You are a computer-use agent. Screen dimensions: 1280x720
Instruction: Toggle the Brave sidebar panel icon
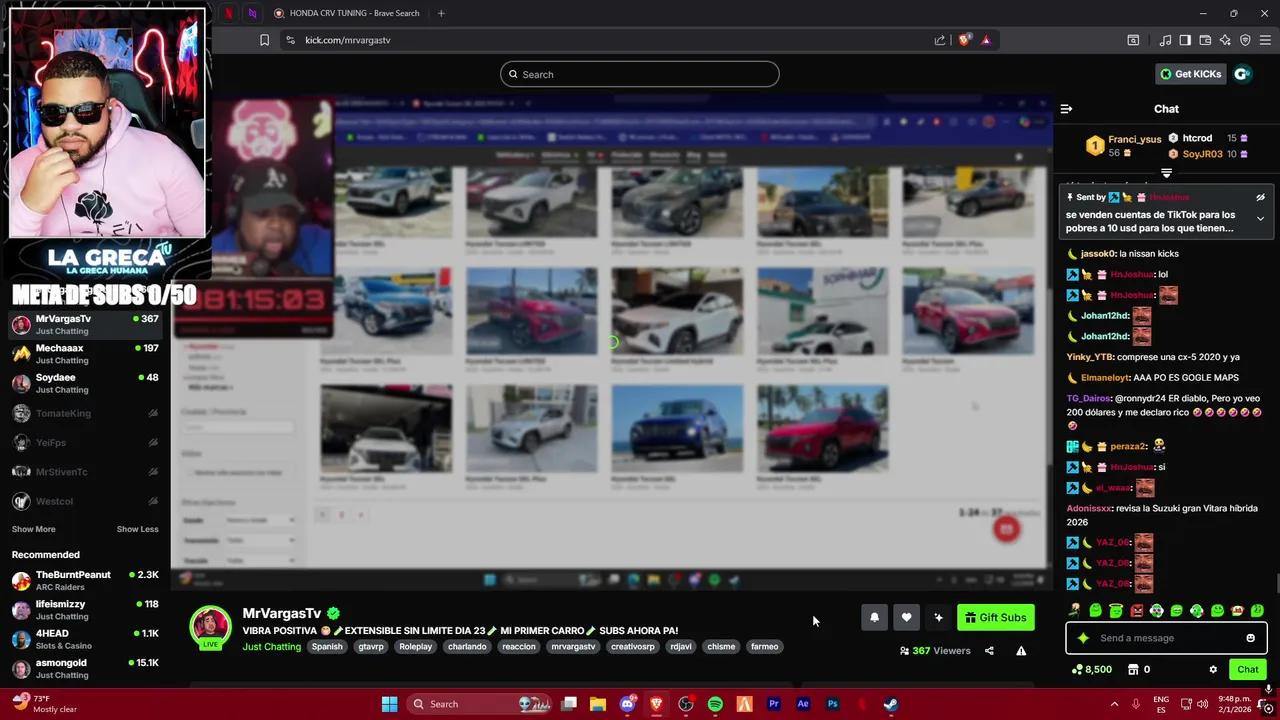[1185, 40]
